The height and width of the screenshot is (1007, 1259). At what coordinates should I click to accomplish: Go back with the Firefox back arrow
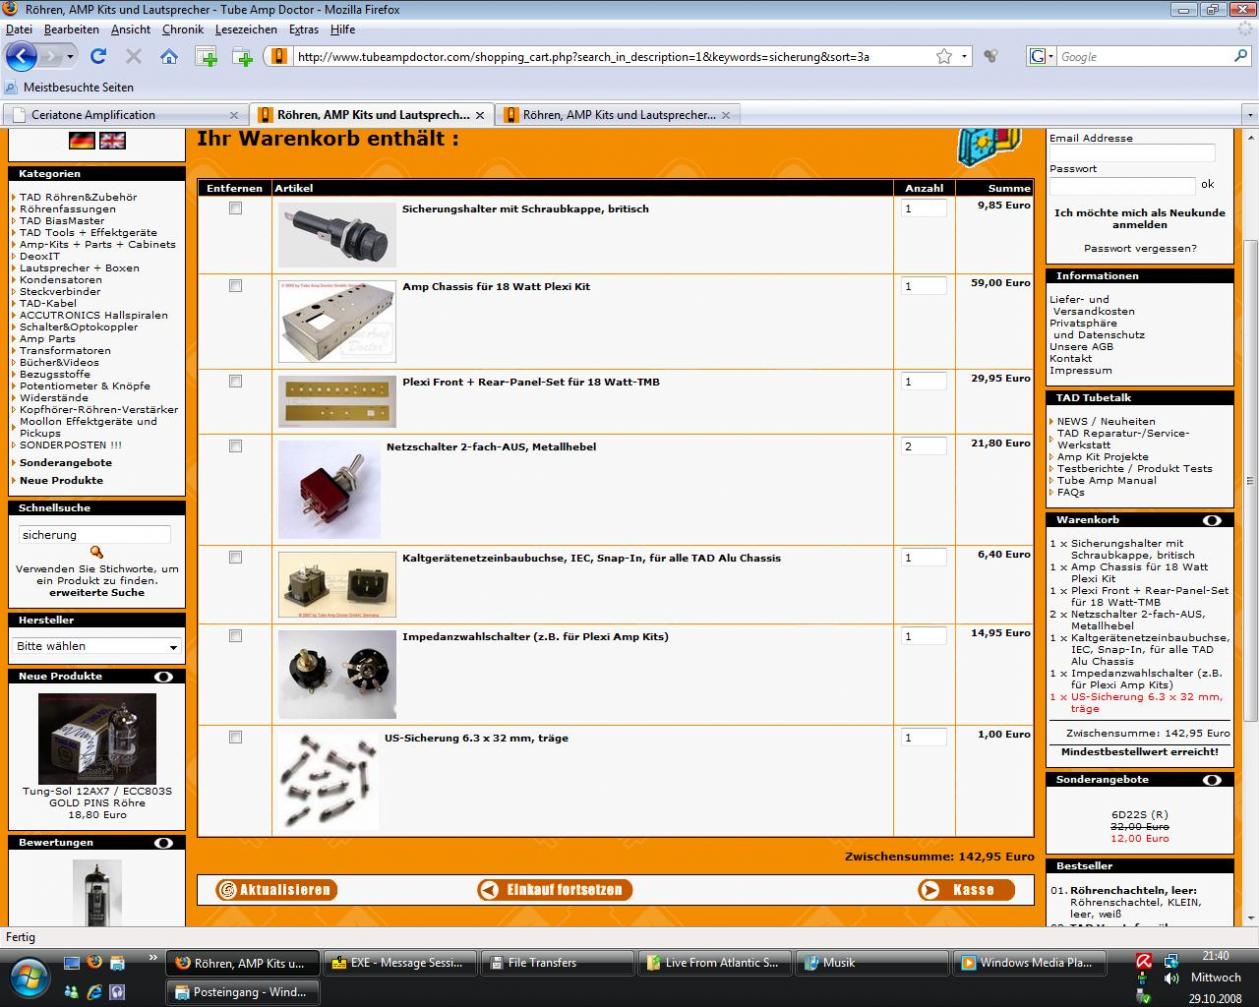tap(23, 56)
